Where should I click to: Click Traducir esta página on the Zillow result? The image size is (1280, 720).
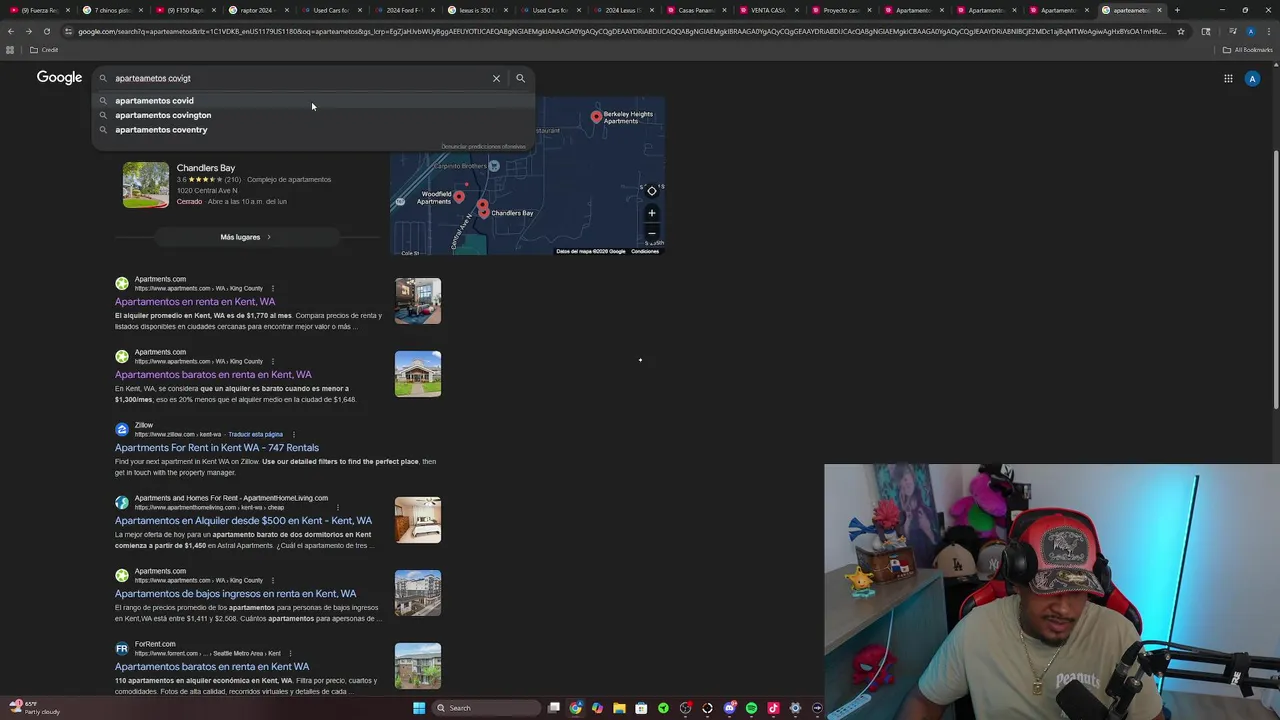coord(255,435)
